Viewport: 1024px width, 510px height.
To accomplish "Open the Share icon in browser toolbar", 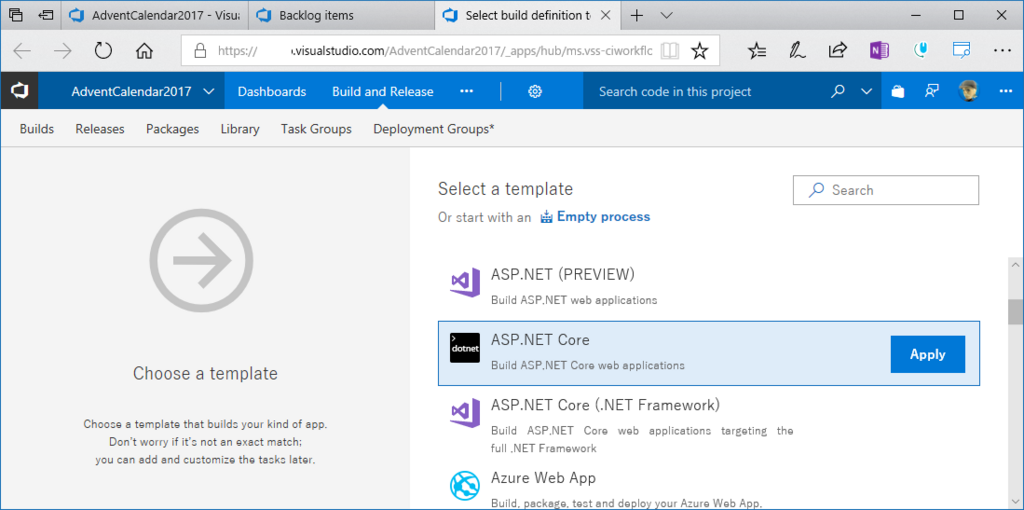I will pos(838,50).
